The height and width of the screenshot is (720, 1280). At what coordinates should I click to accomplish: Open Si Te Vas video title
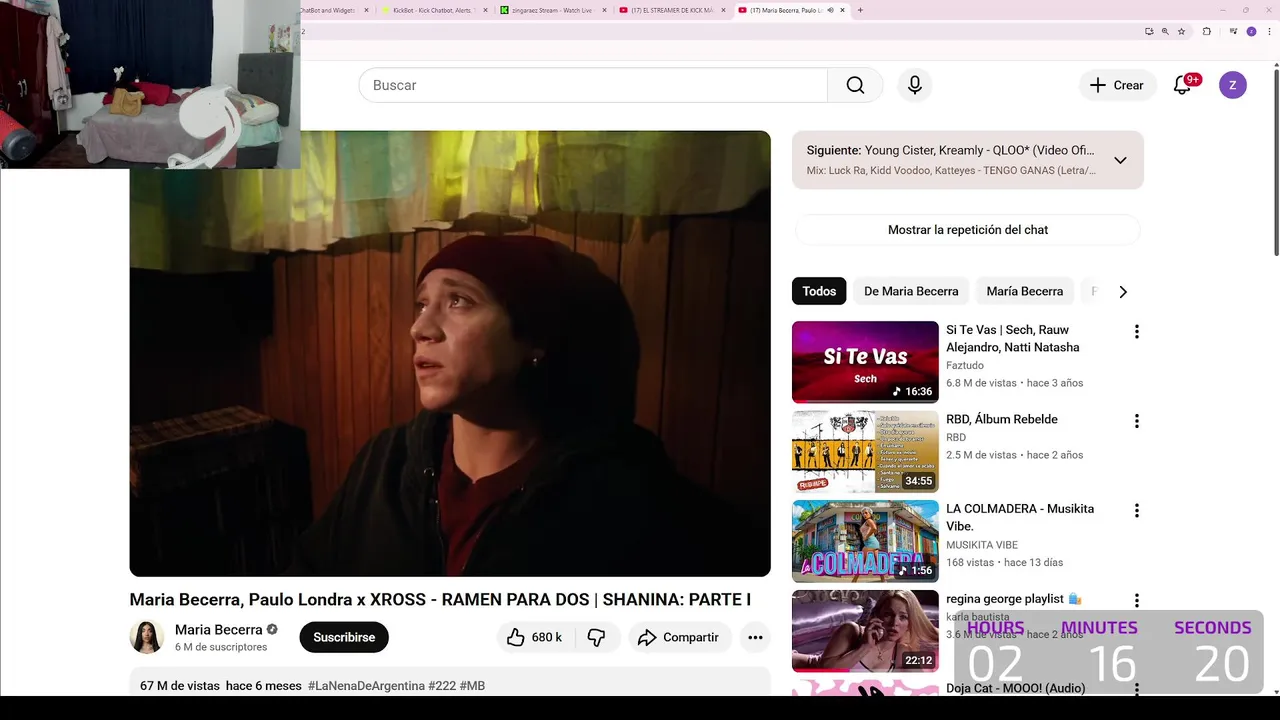1013,338
